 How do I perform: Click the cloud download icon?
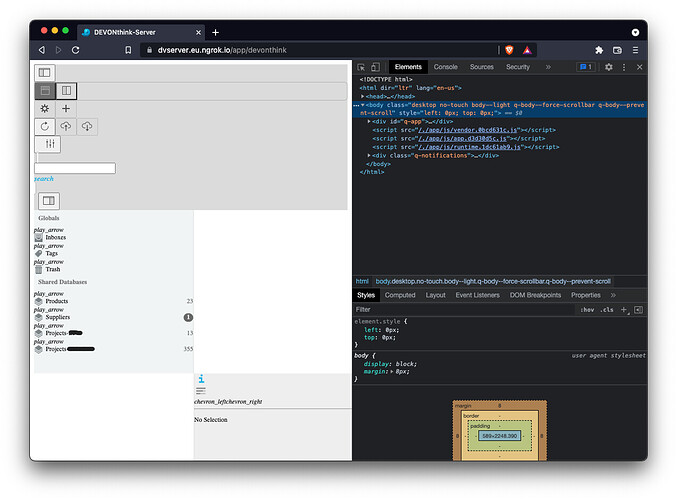pos(87,126)
